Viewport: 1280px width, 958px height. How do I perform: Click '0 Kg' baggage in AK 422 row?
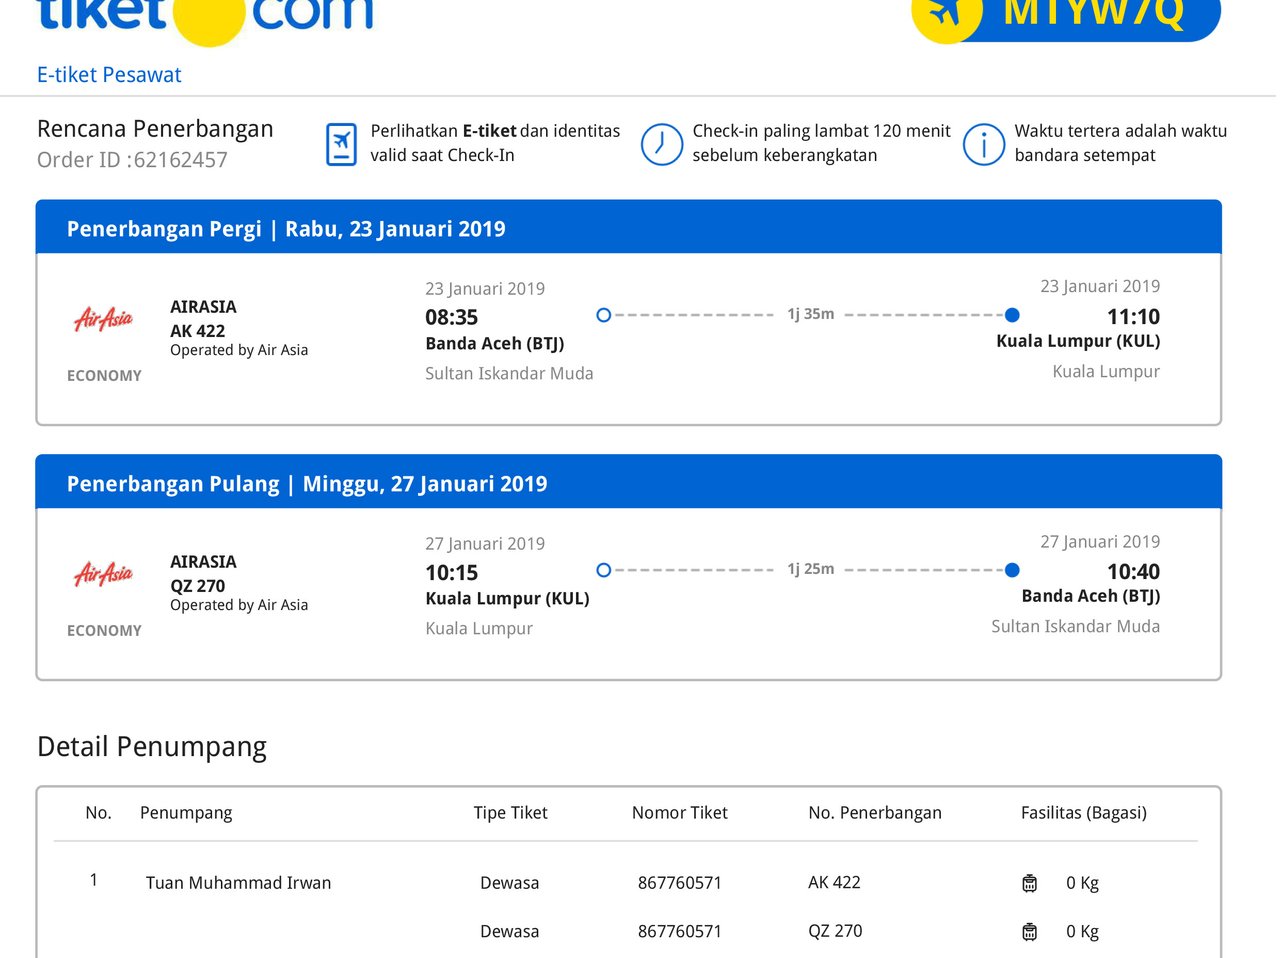1082,883
